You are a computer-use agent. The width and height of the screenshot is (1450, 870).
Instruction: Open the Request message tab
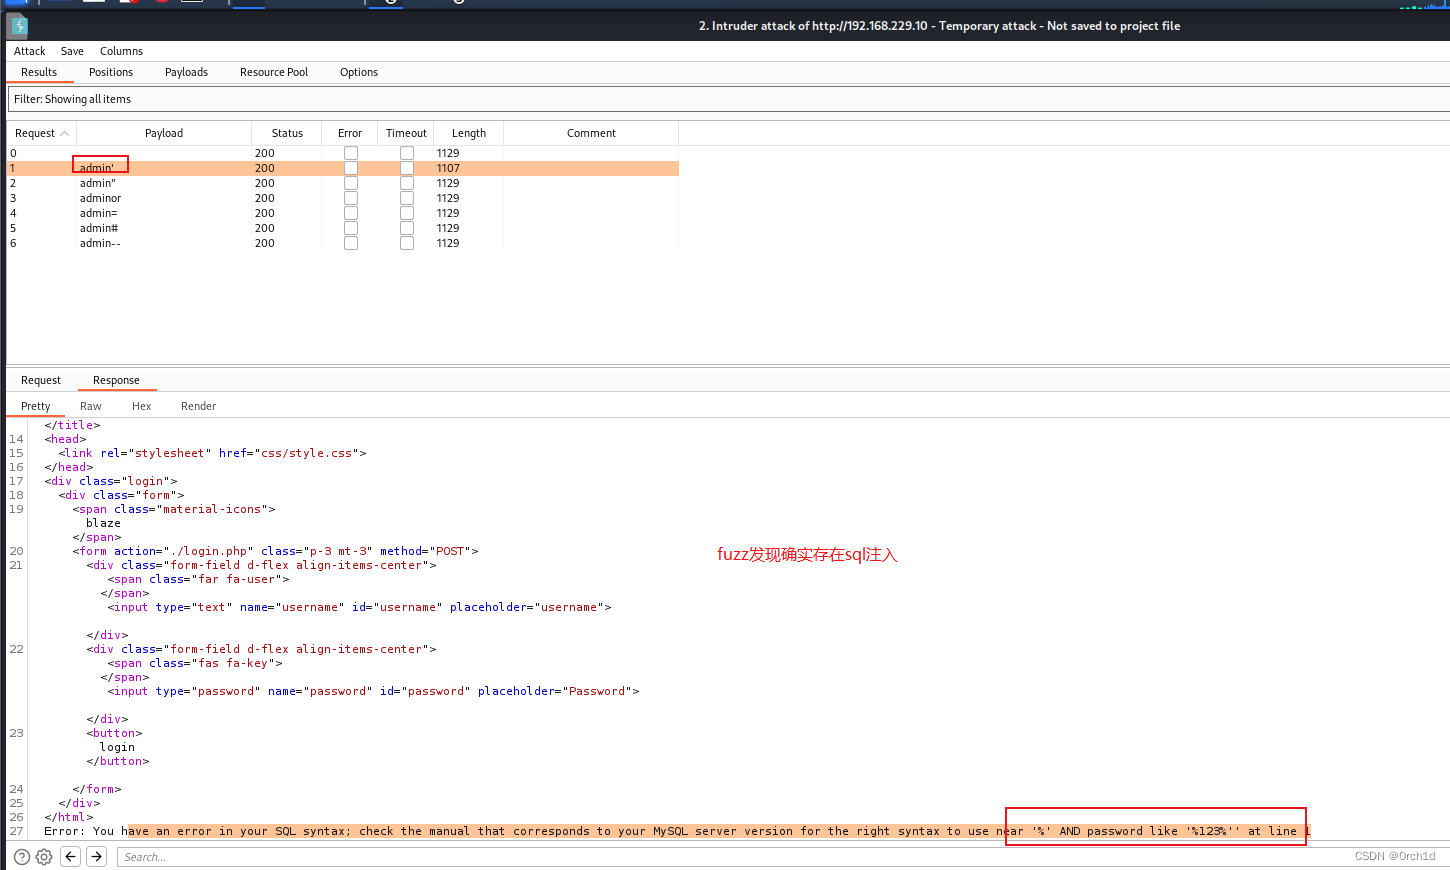pos(41,380)
